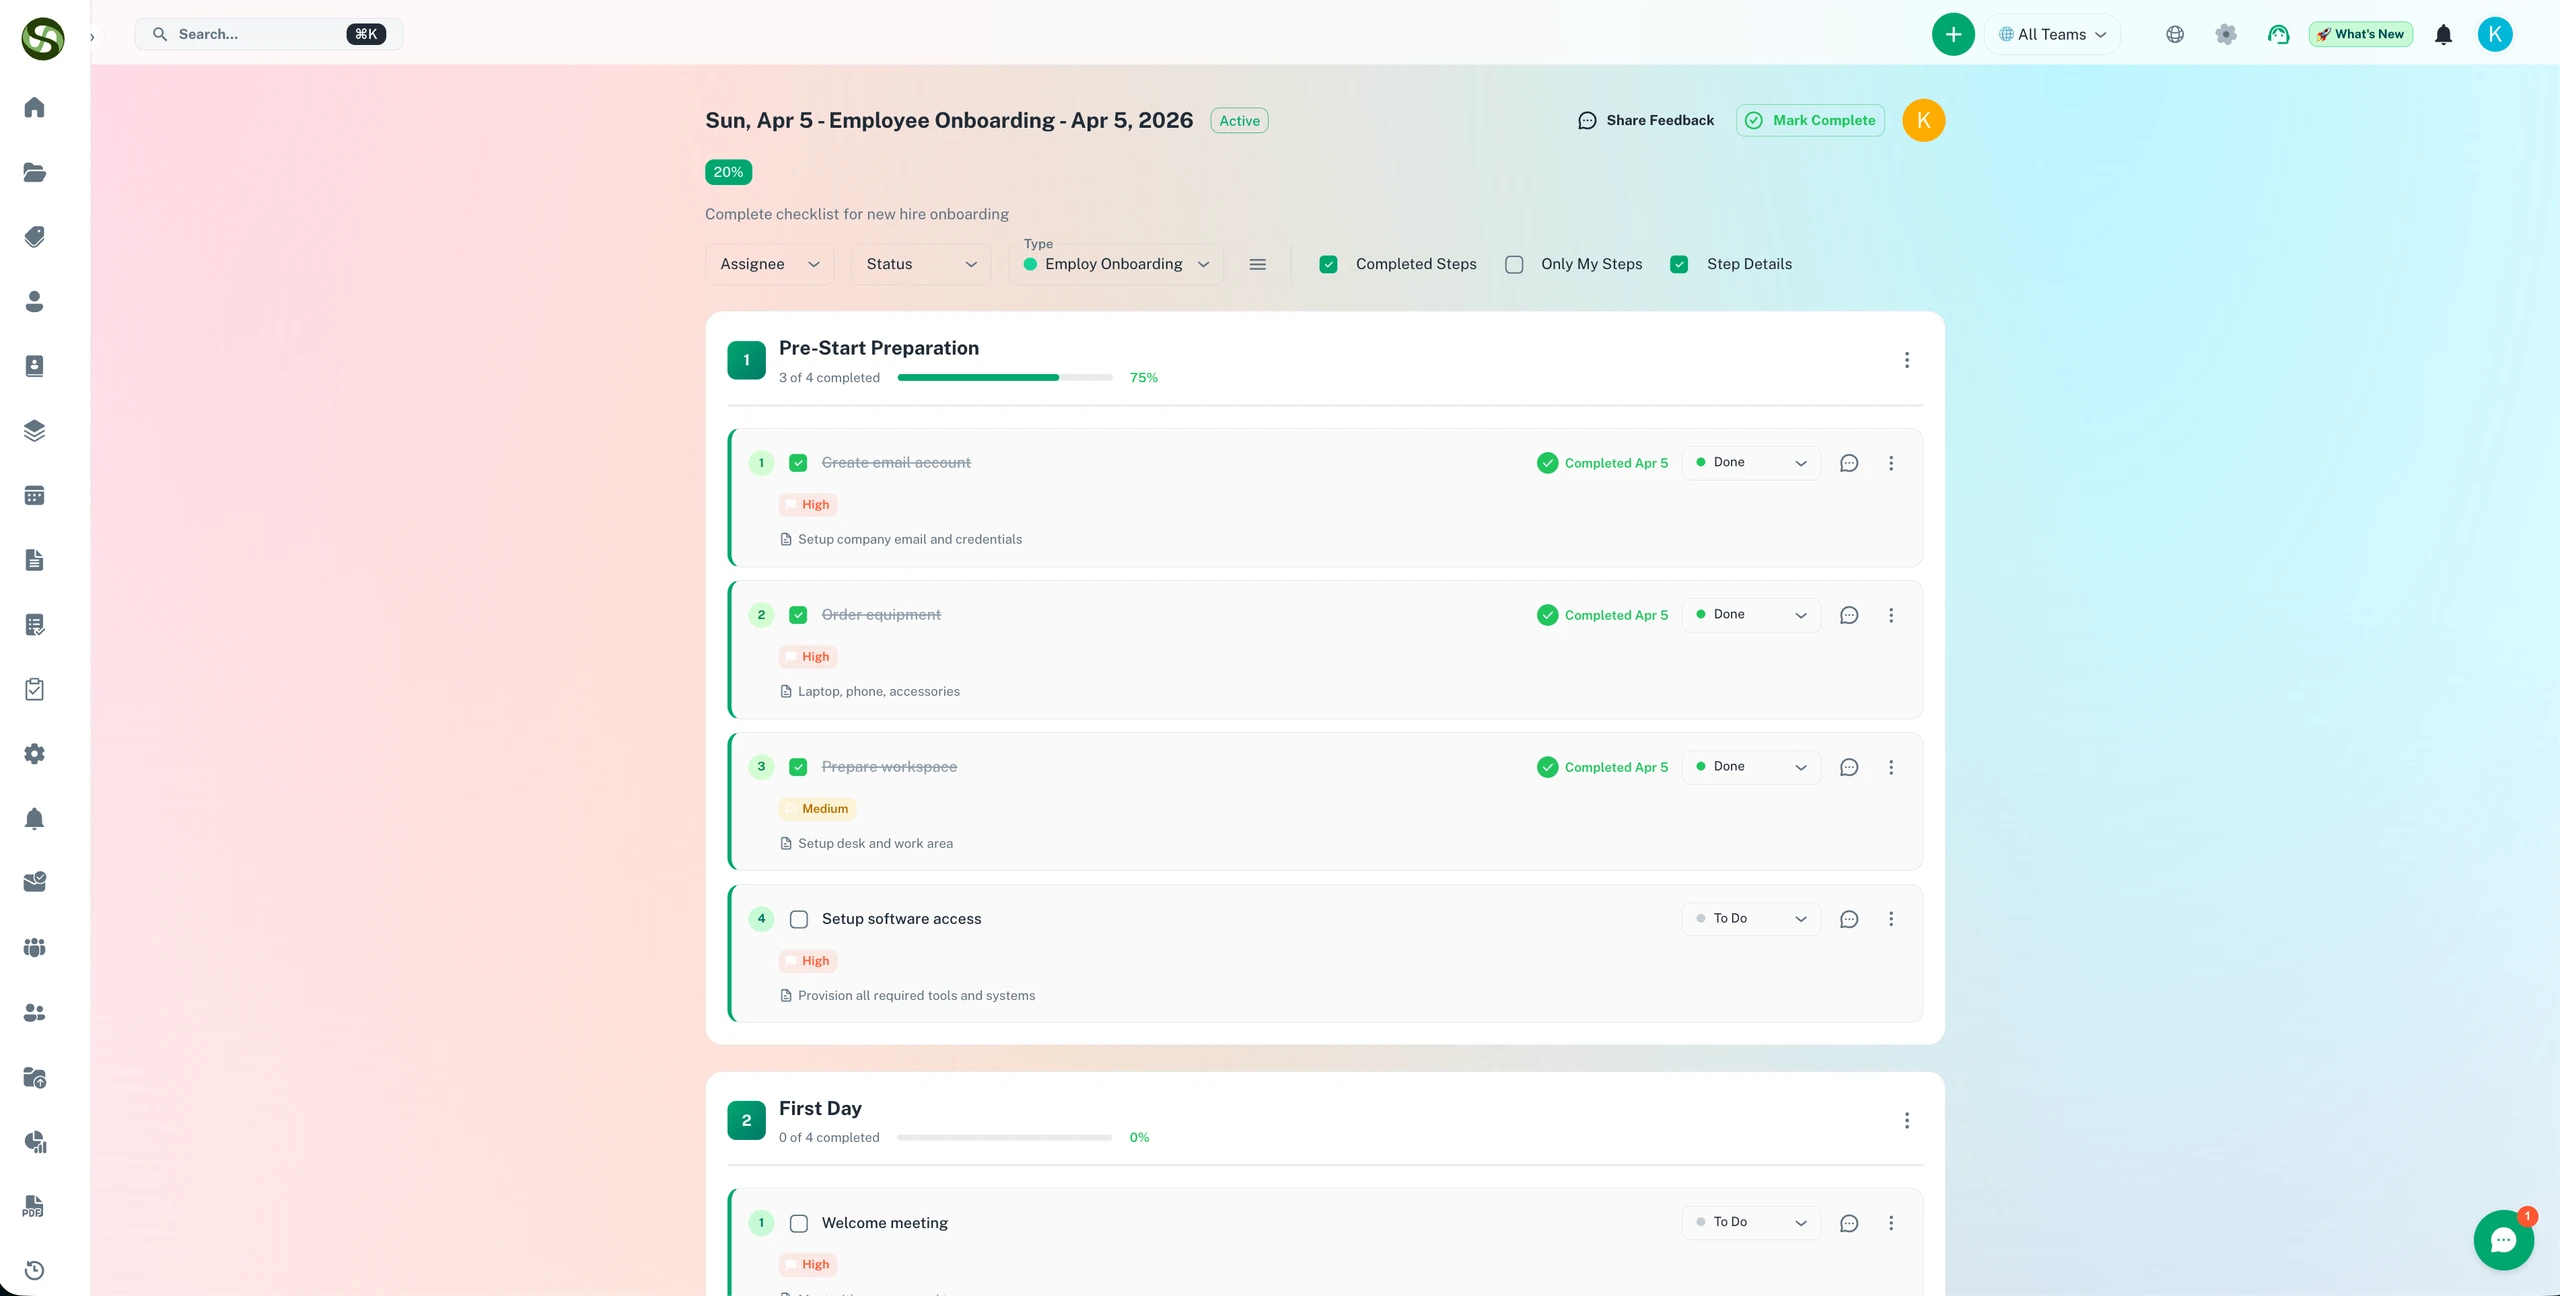Open more options for Order equipment step
The height and width of the screenshot is (1296, 2560).
[x=1891, y=615]
